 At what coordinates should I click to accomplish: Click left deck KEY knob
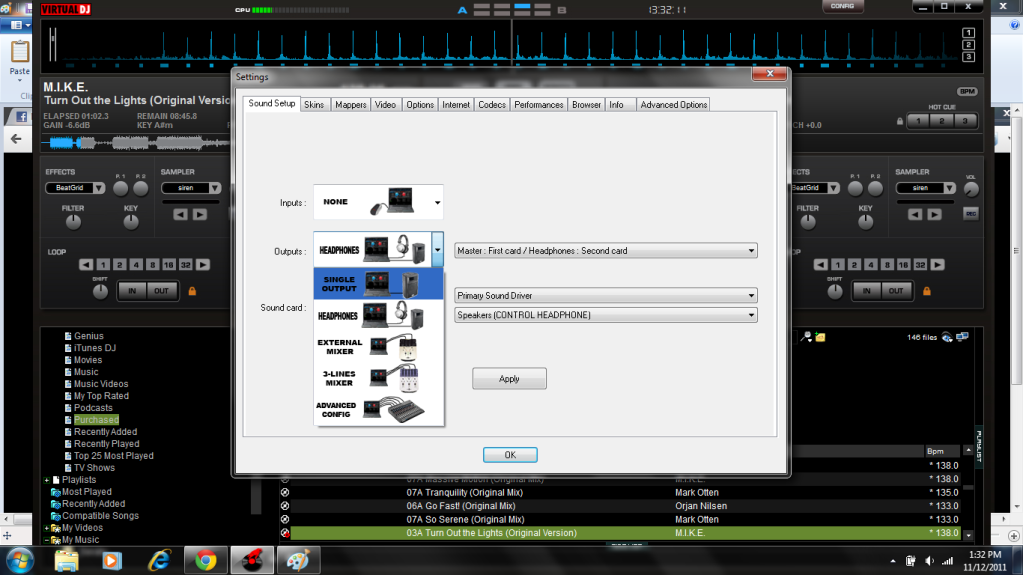pos(130,222)
